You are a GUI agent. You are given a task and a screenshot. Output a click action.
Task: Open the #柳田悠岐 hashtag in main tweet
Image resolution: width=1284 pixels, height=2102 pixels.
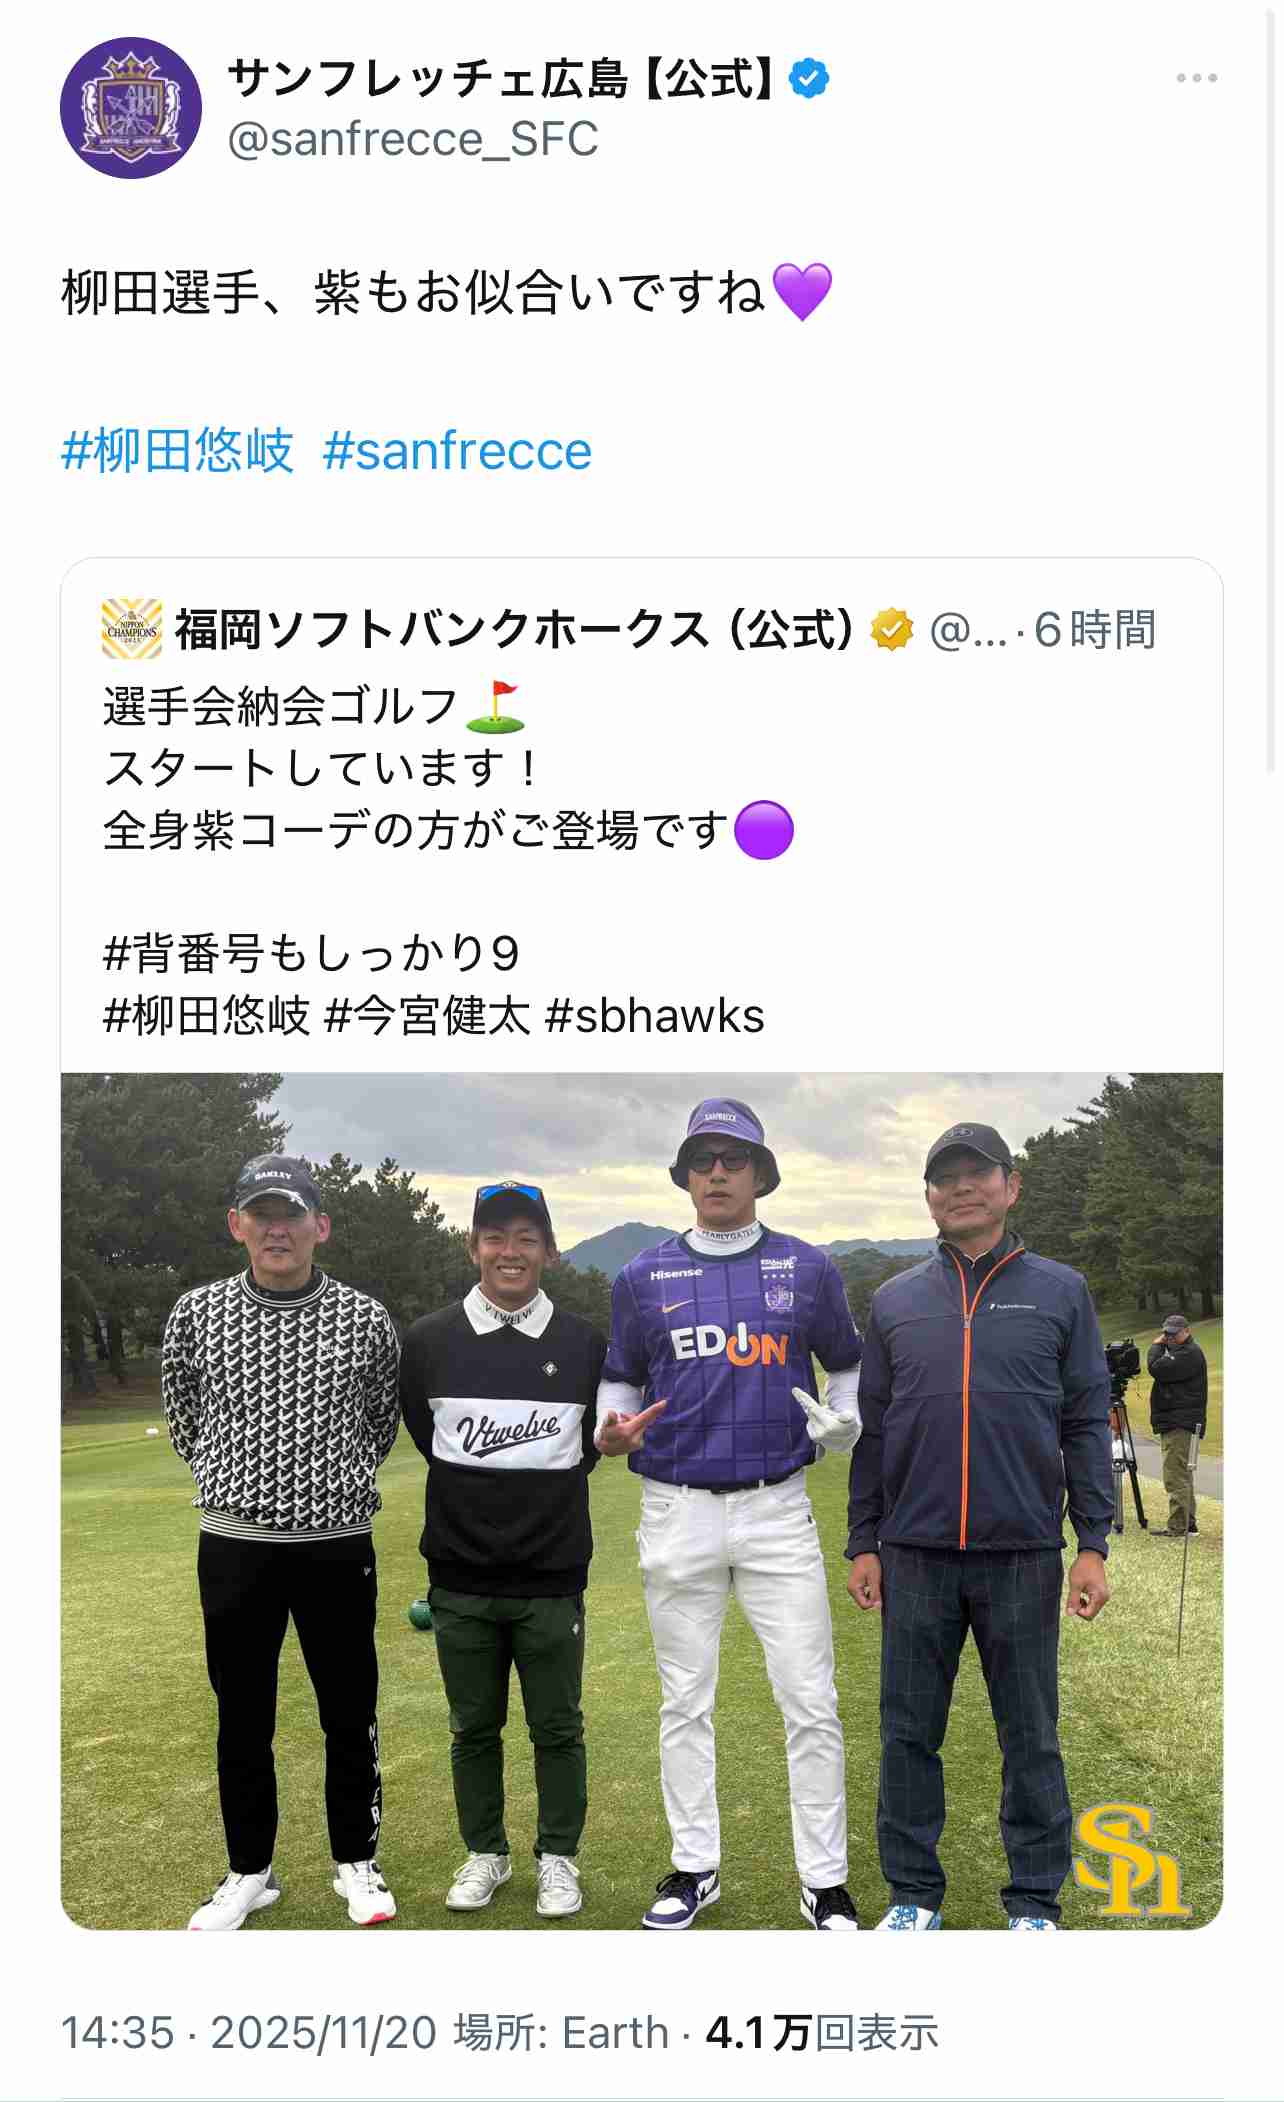tap(178, 451)
